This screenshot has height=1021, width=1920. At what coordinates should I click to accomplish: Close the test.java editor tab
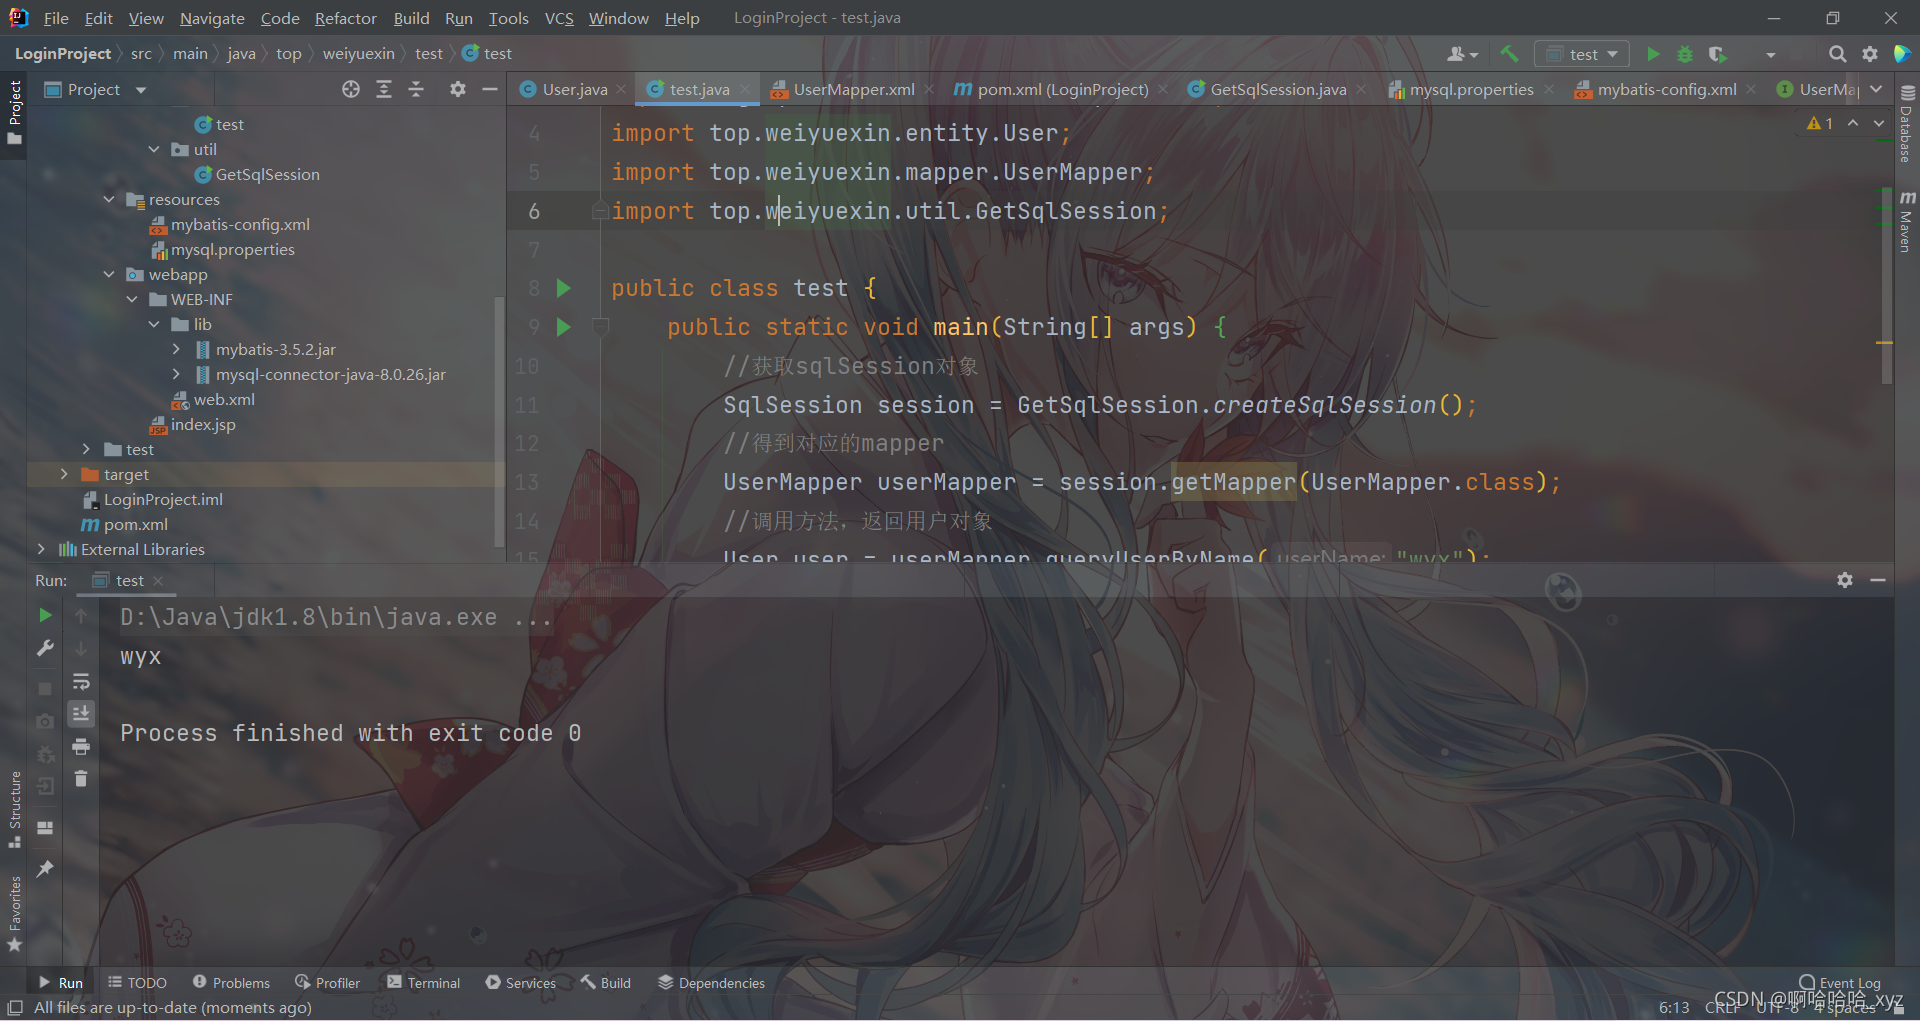coord(746,89)
